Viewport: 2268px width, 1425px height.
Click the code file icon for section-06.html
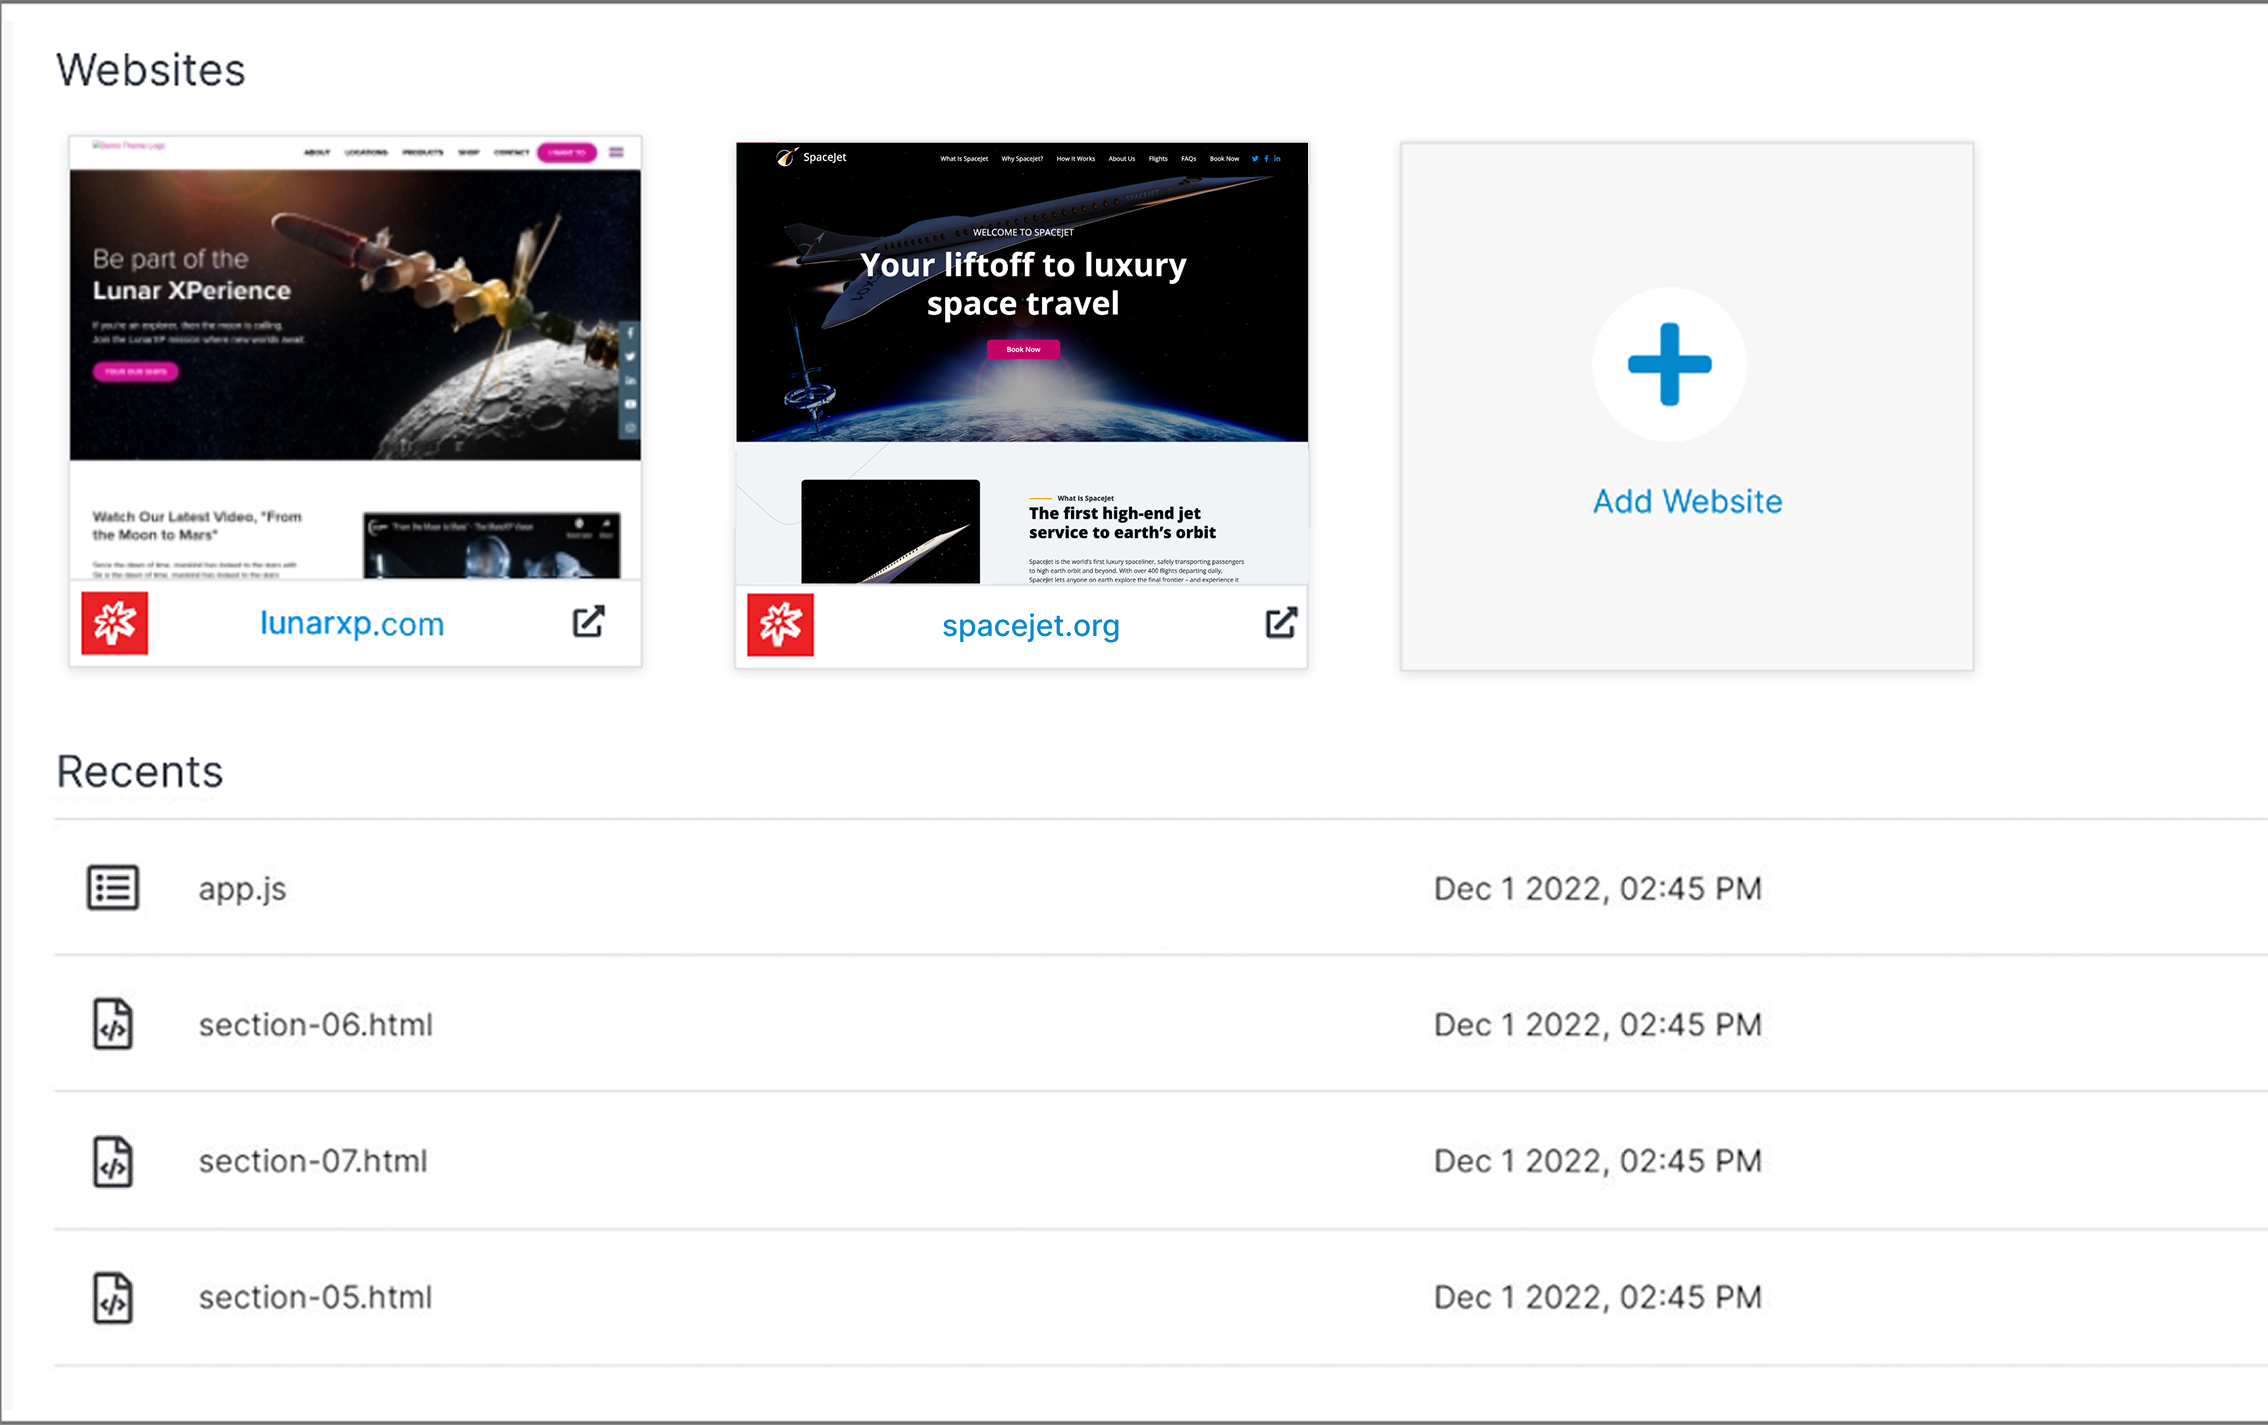point(113,1024)
